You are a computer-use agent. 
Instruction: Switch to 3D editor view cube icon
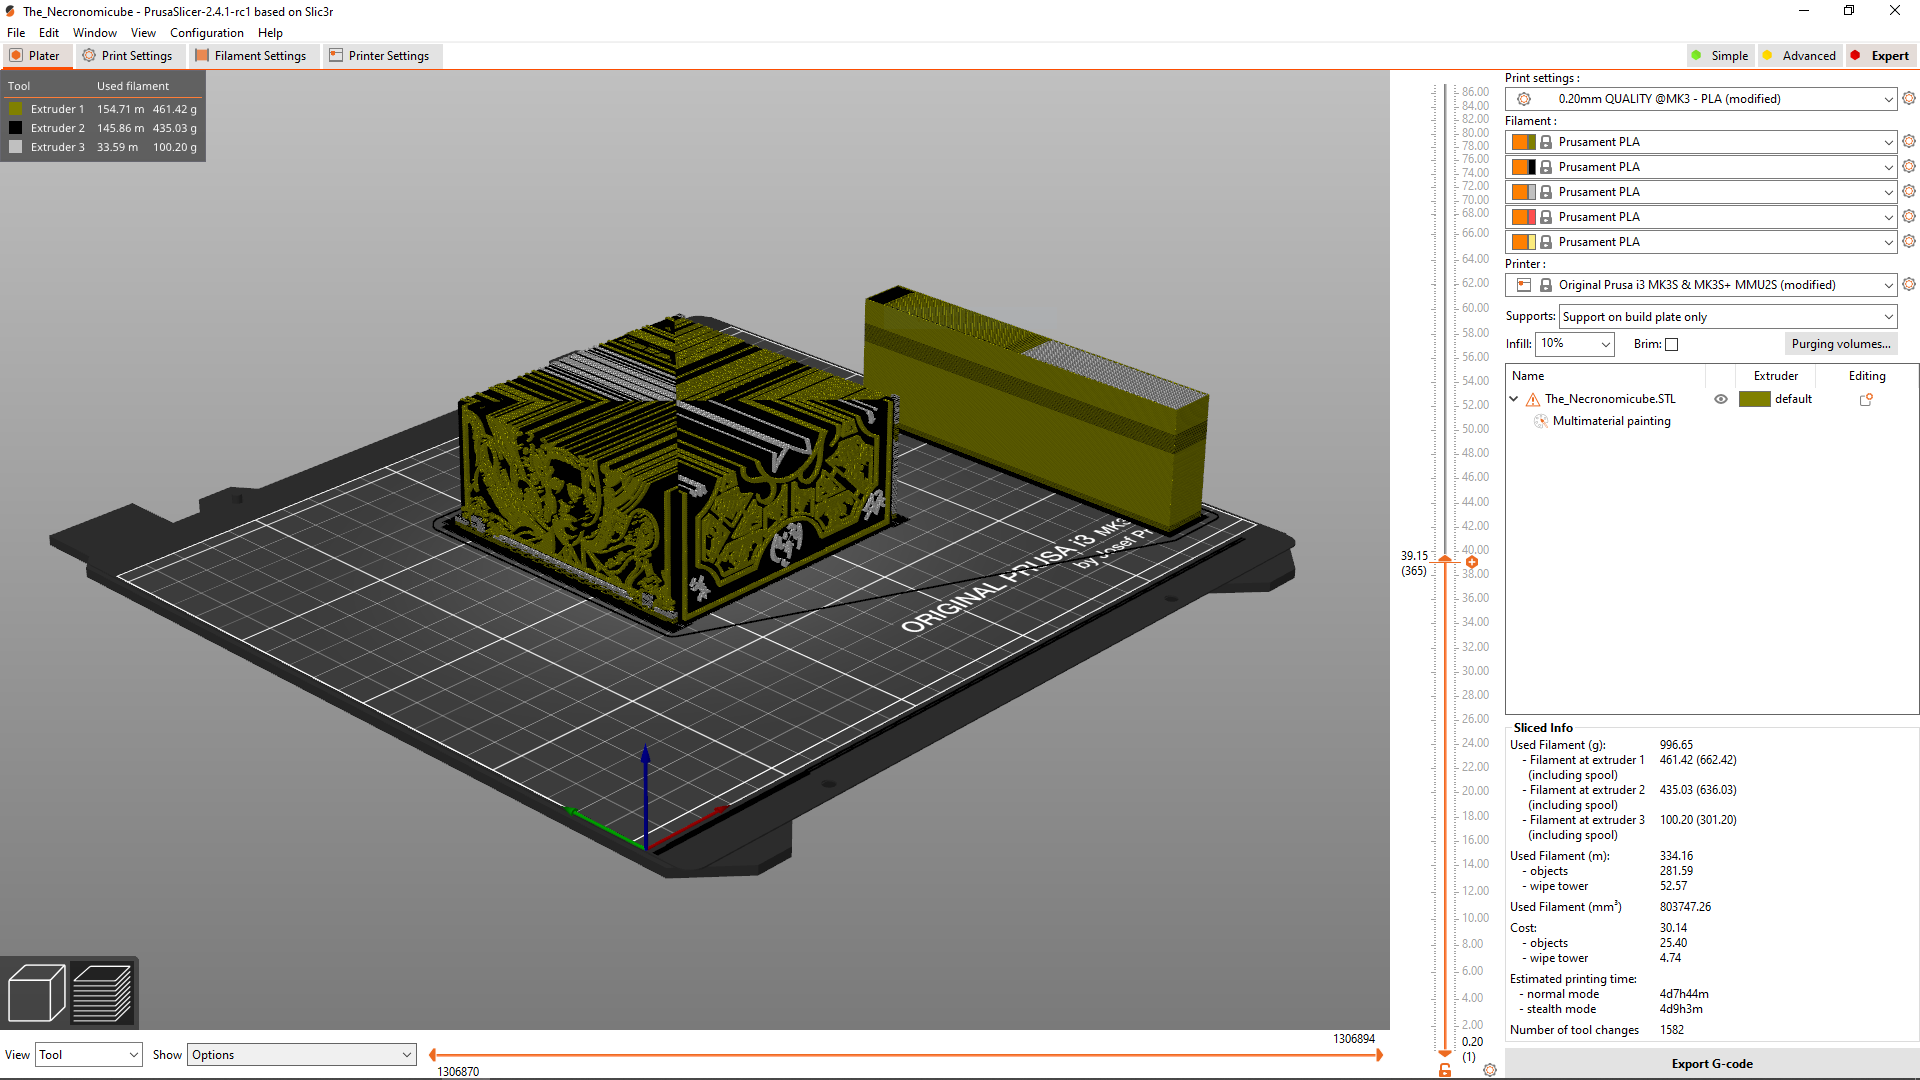click(36, 993)
